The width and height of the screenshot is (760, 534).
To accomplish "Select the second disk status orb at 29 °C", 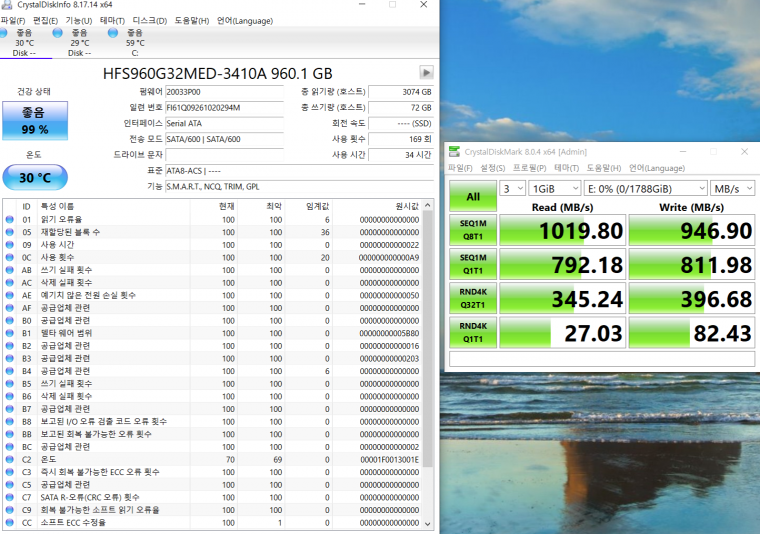I will point(58,32).
